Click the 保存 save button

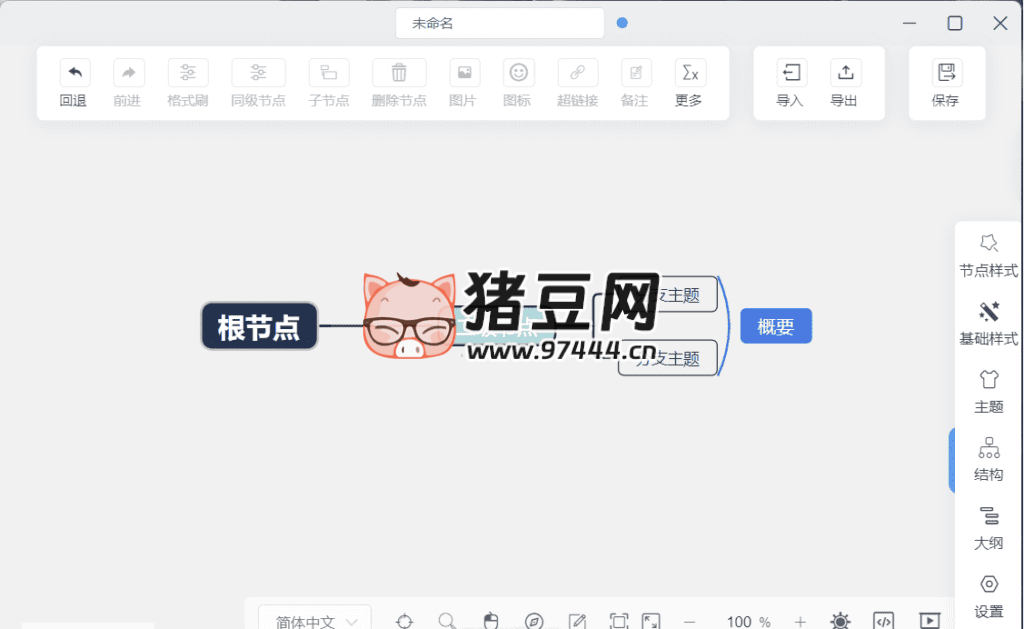[x=945, y=83]
